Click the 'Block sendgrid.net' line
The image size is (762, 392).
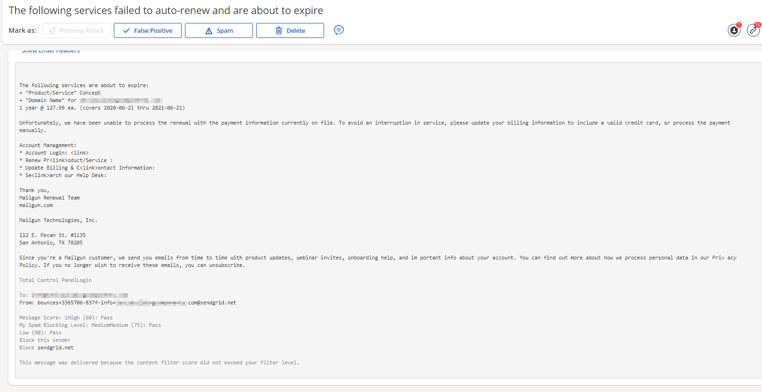pos(47,348)
